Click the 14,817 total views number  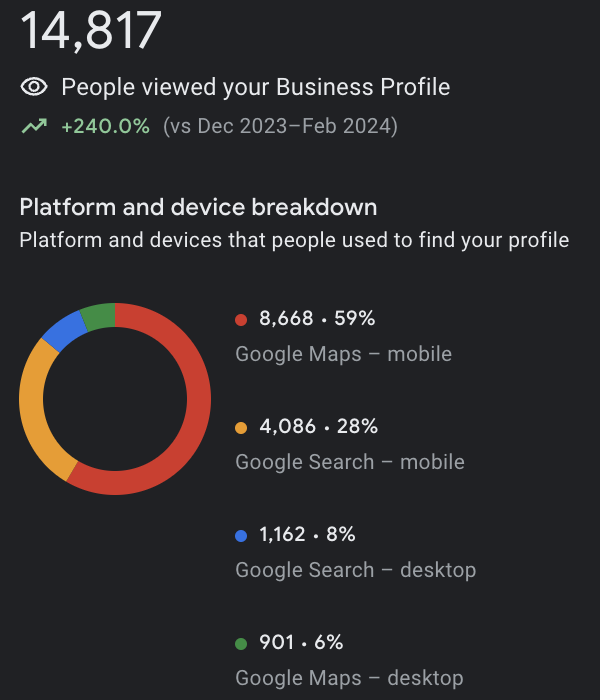pos(91,31)
